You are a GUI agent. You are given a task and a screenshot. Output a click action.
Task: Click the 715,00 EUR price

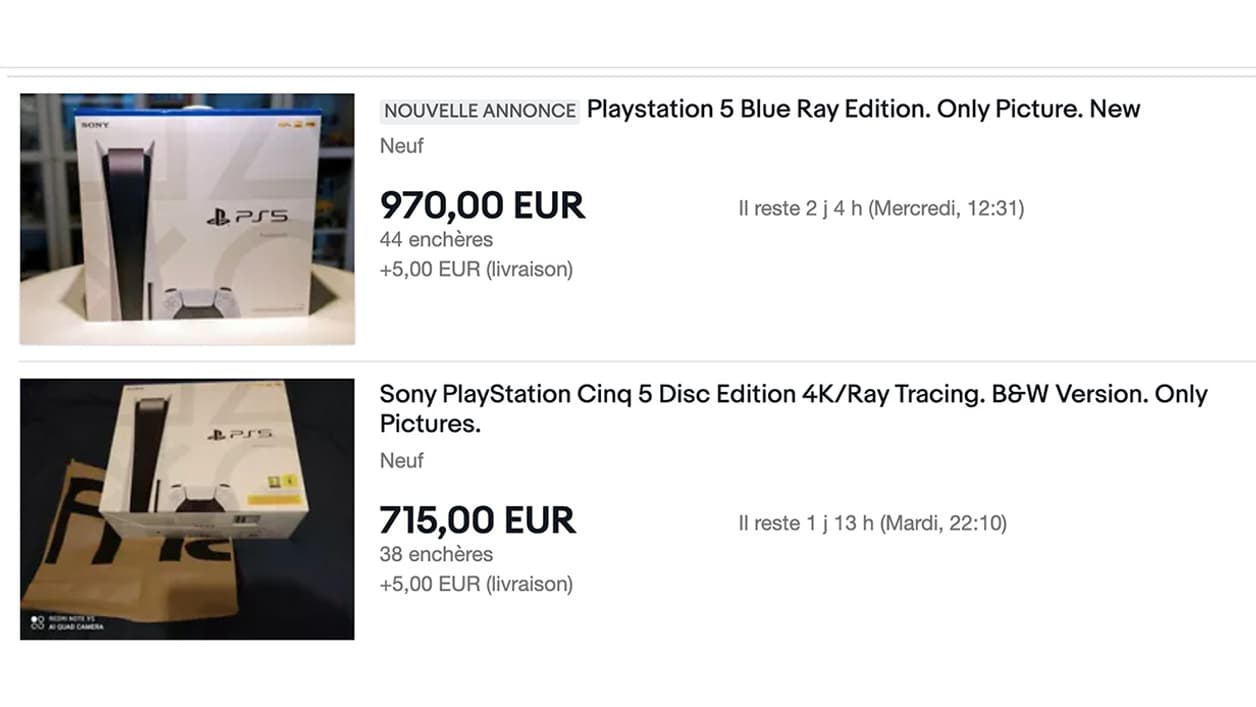(x=478, y=521)
